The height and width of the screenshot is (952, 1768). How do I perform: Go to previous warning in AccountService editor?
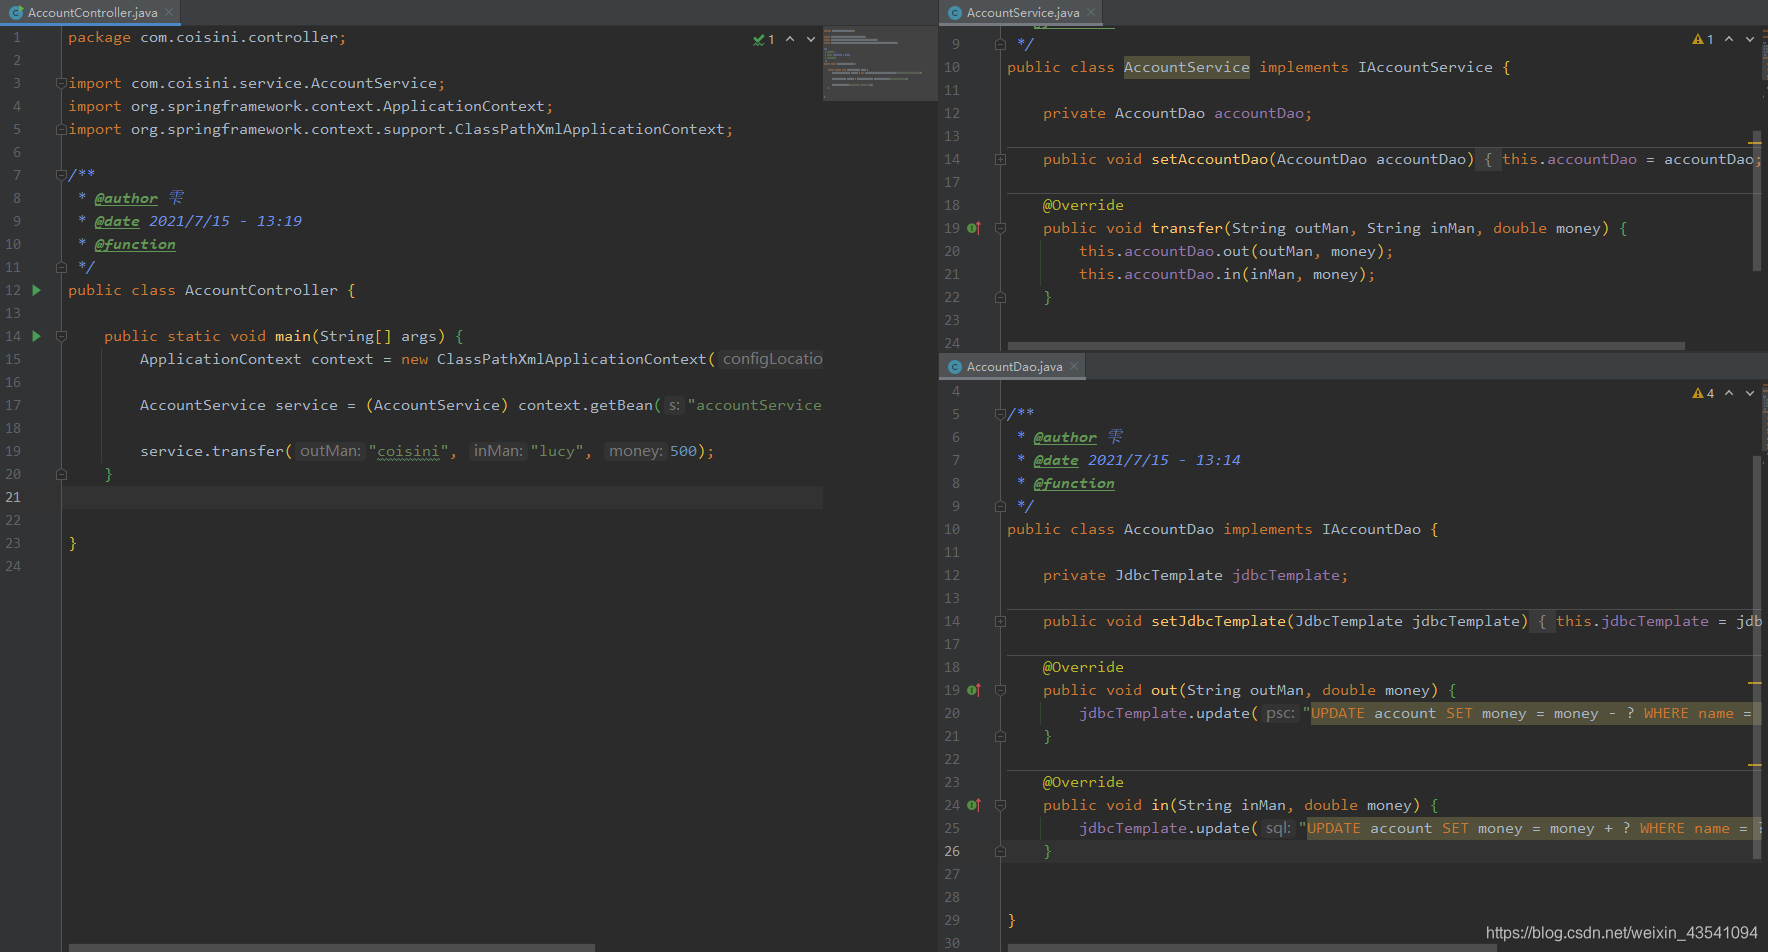(1729, 39)
